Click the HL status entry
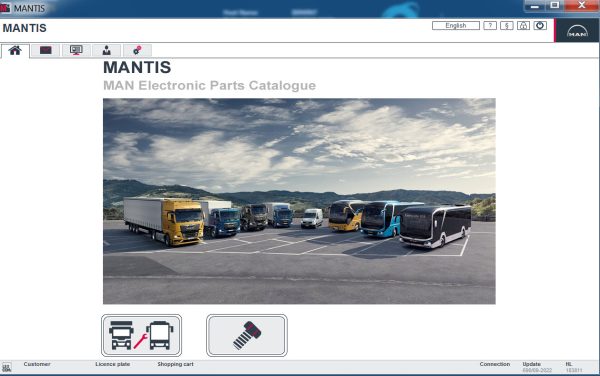This screenshot has height=376, width=600. click(x=574, y=367)
